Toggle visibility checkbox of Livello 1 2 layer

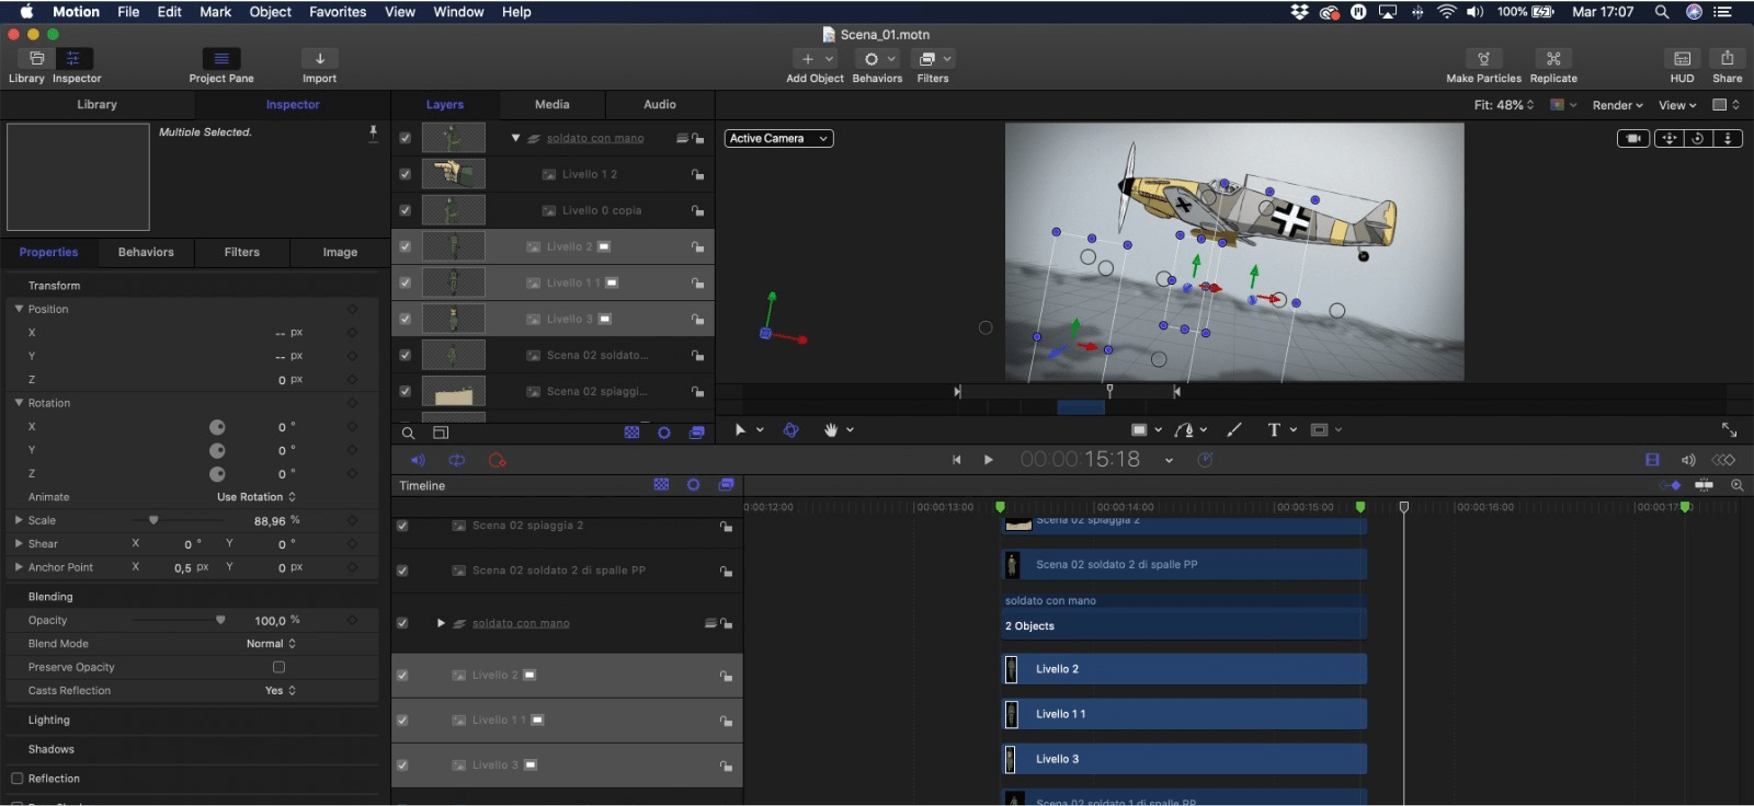point(405,174)
